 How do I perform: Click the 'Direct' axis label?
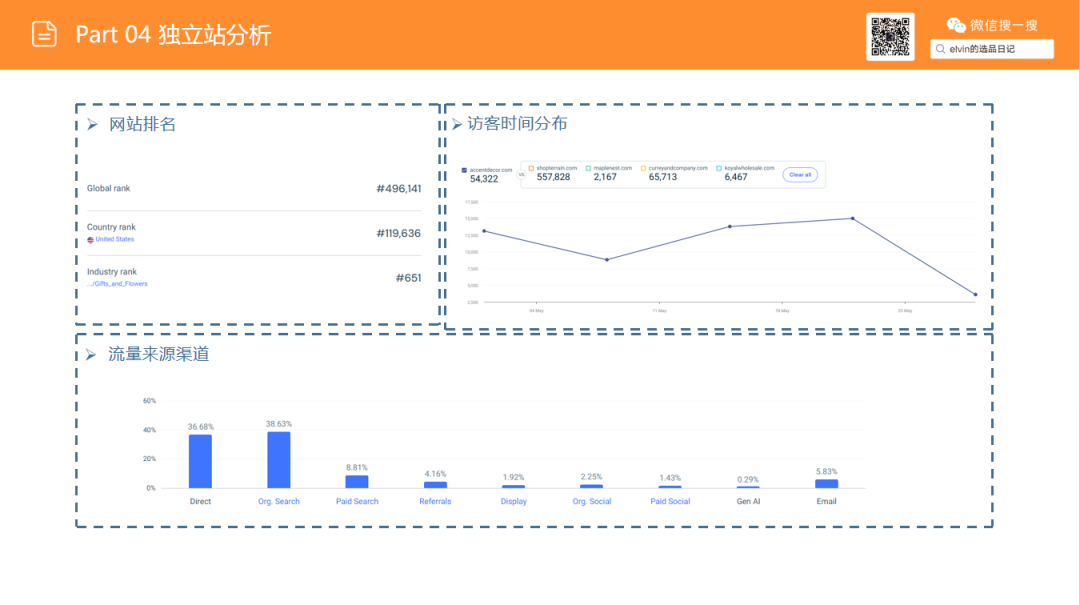(x=200, y=502)
